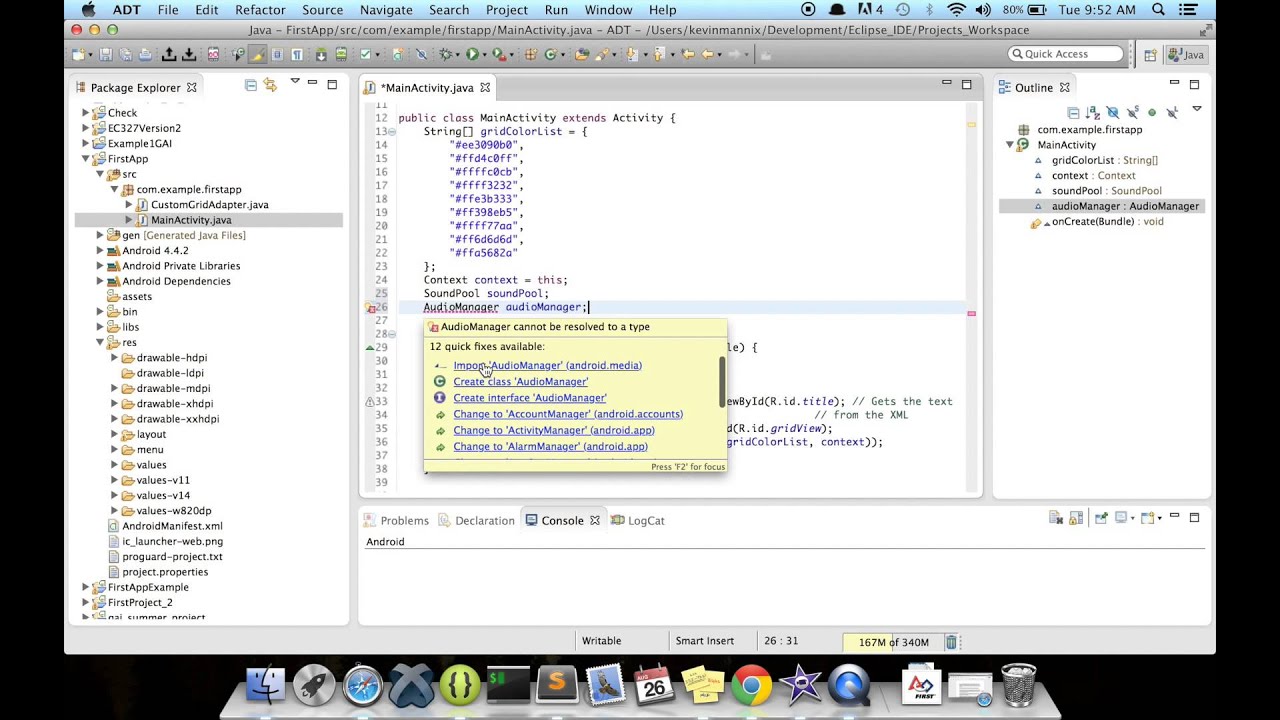Select the Java perspective button
Screen dimensions: 1280x720
coord(1185,55)
